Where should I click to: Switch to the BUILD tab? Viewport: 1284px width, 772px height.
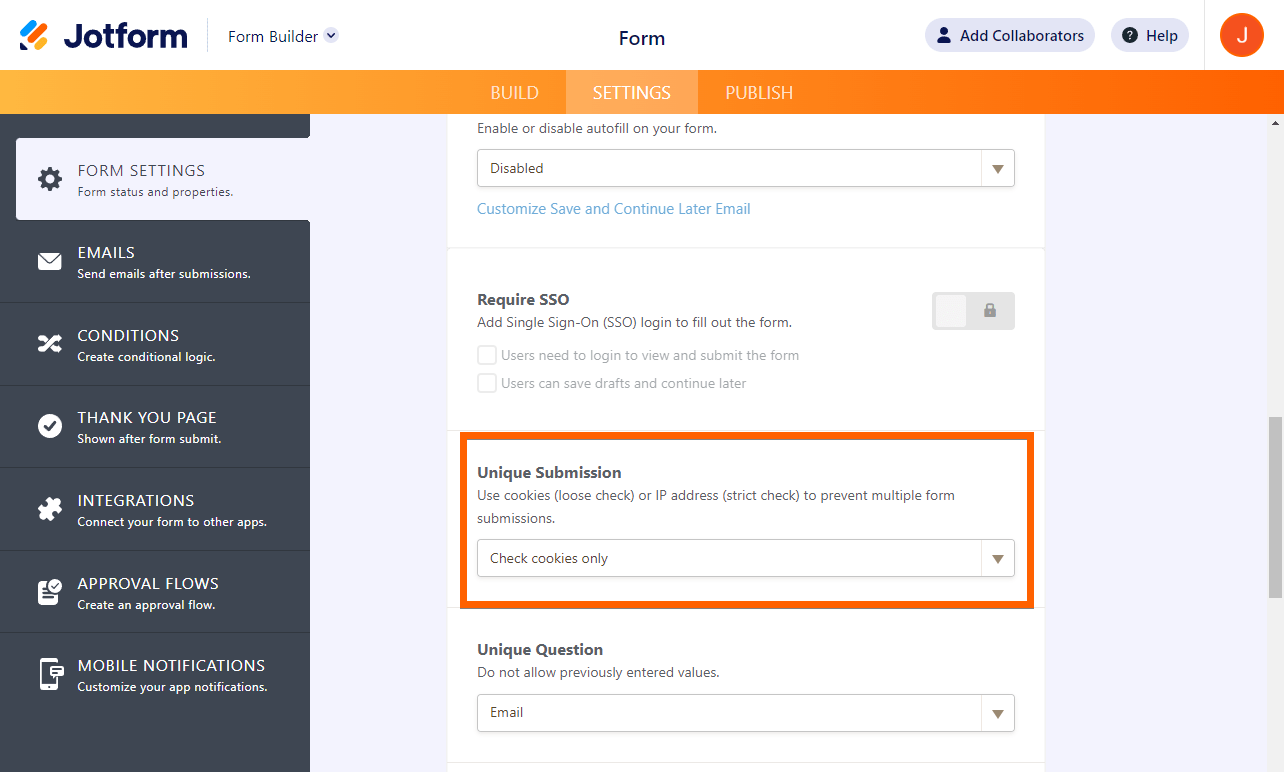click(514, 91)
